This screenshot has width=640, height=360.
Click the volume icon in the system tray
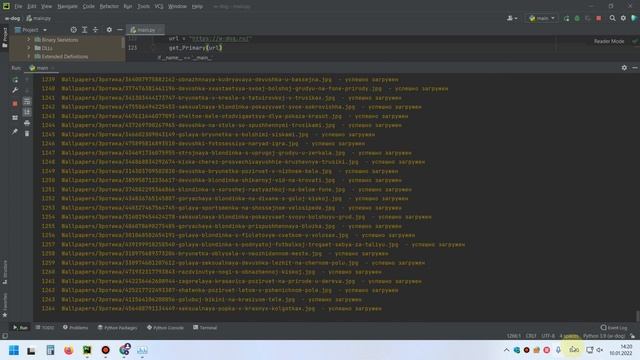[x=600, y=350]
